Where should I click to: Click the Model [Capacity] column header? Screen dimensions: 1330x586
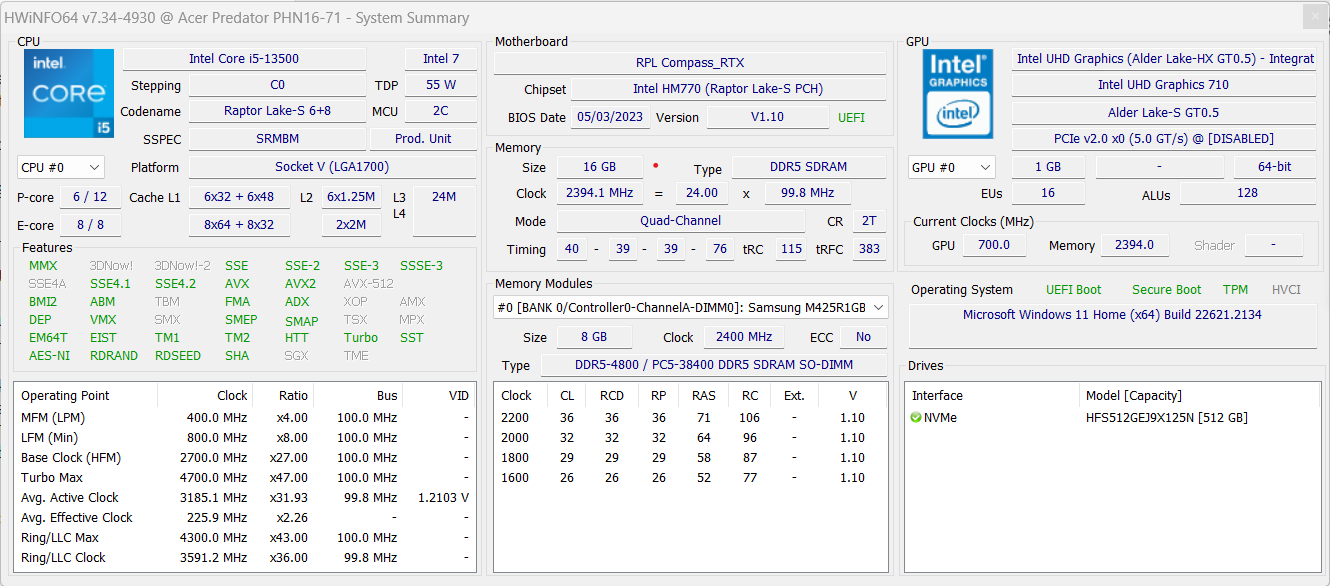pos(1198,396)
